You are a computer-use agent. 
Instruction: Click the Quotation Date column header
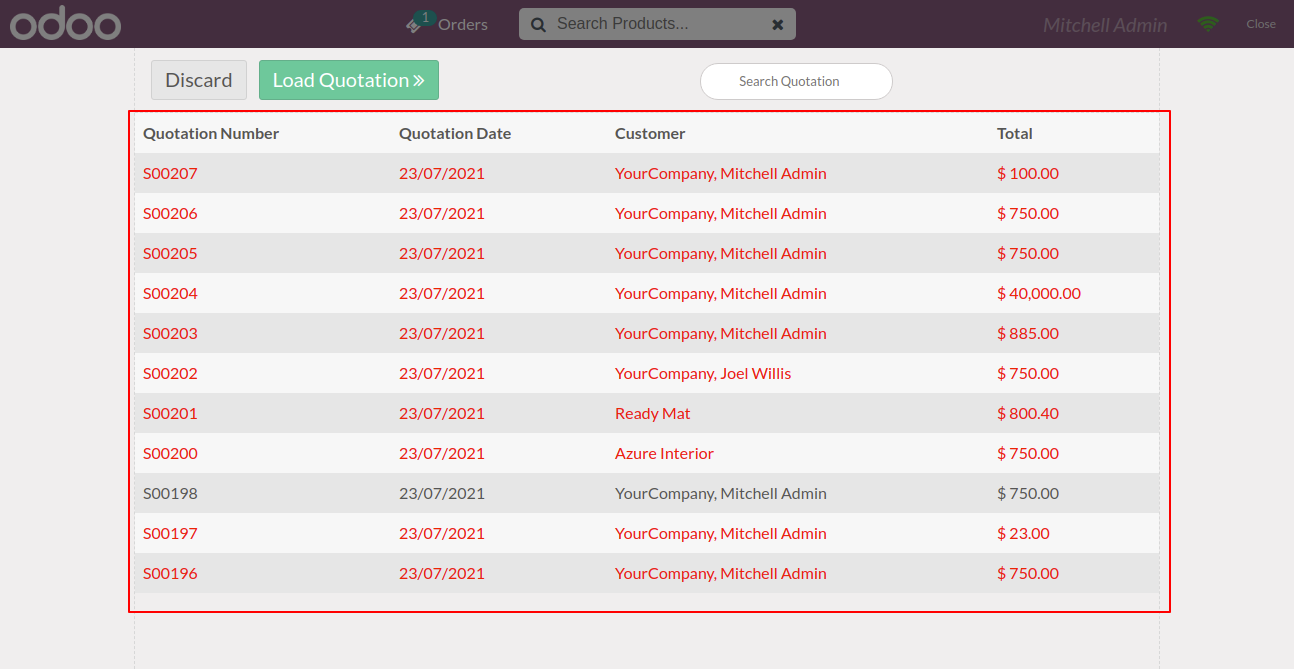[x=455, y=133]
